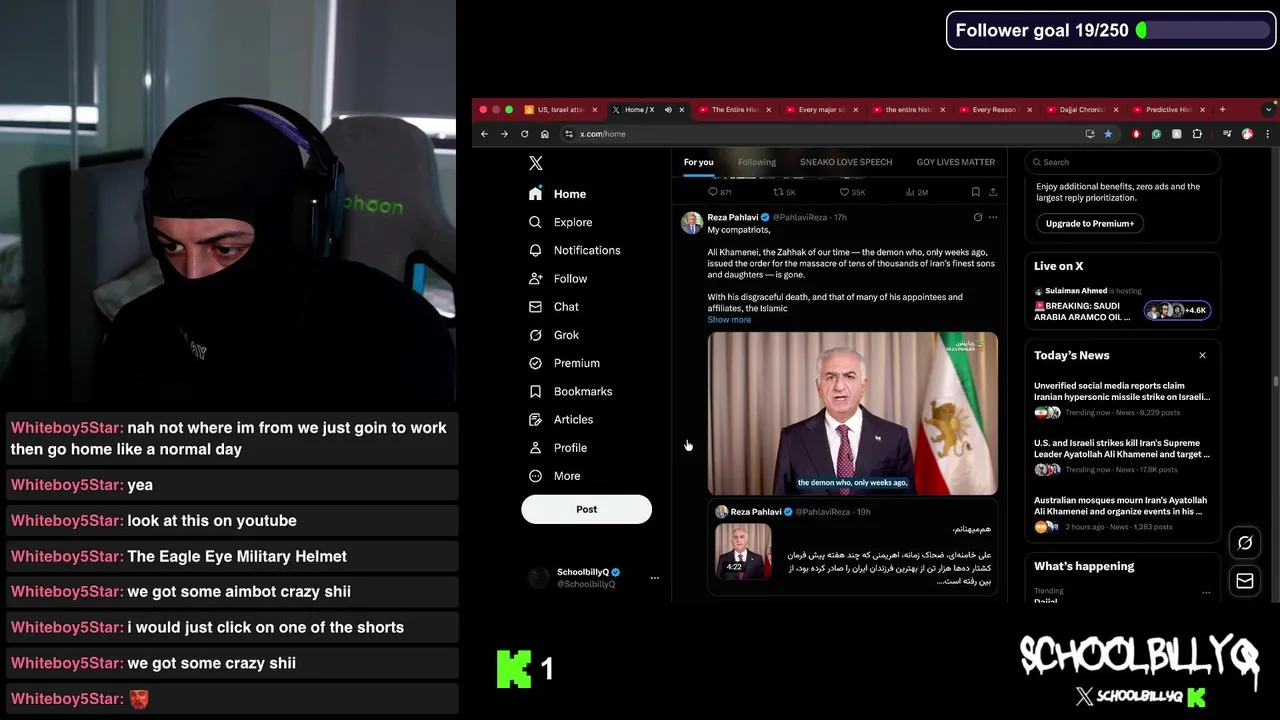Viewport: 1280px width, 720px height.
Task: Click the Reza Pahlavi name link
Action: (733, 217)
